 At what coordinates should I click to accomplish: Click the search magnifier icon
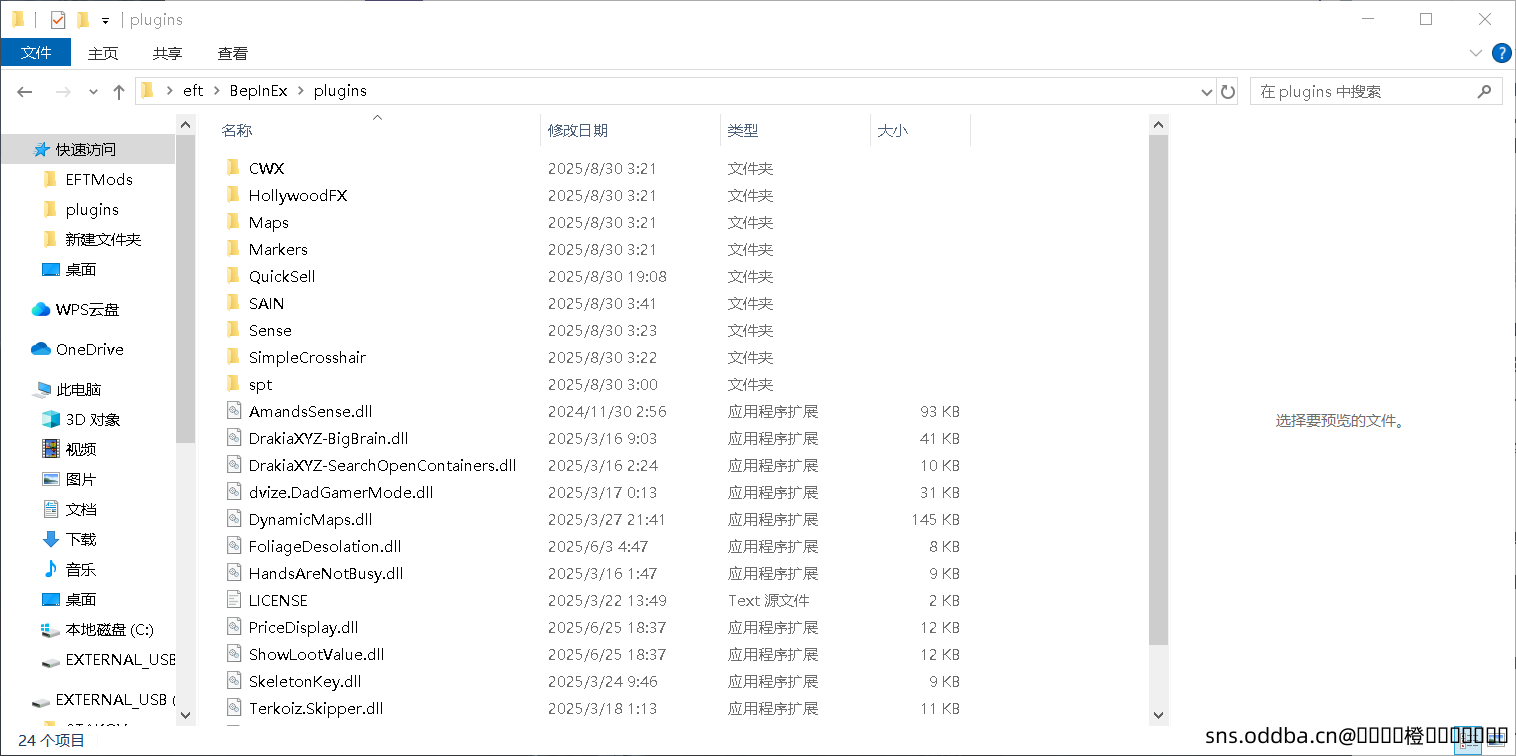coord(1484,91)
